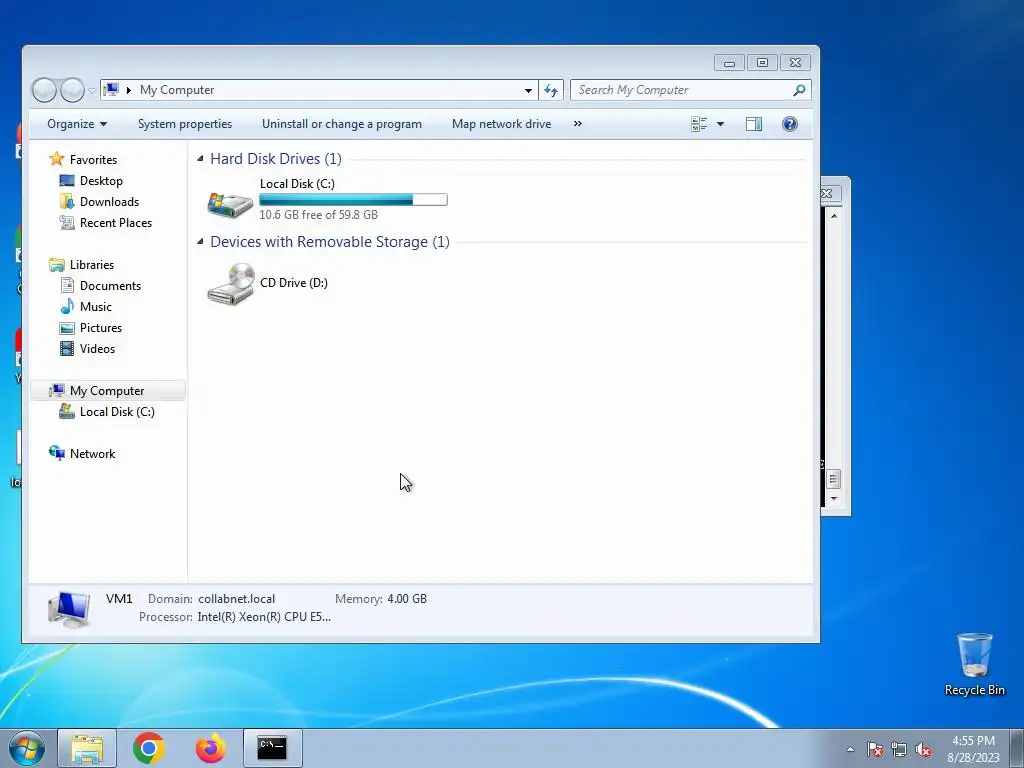Expand the address bar breadcrumb arrow

(x=129, y=90)
